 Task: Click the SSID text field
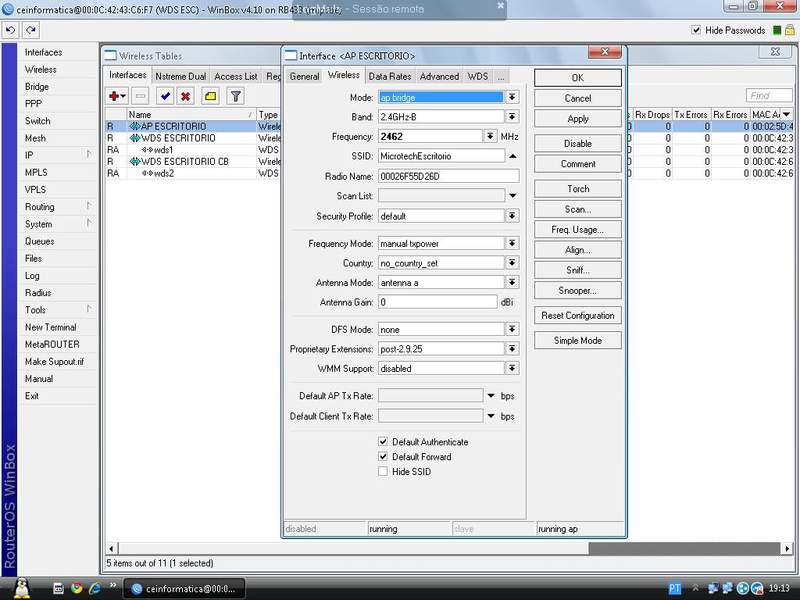pyautogui.click(x=440, y=156)
